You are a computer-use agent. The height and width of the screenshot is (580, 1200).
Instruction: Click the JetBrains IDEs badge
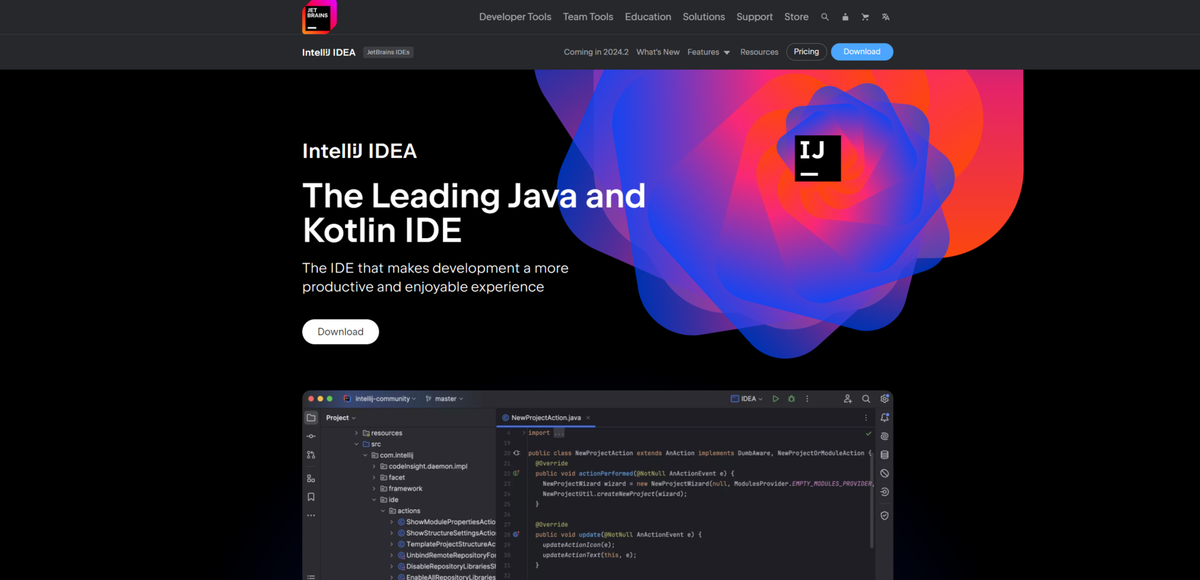coord(388,52)
